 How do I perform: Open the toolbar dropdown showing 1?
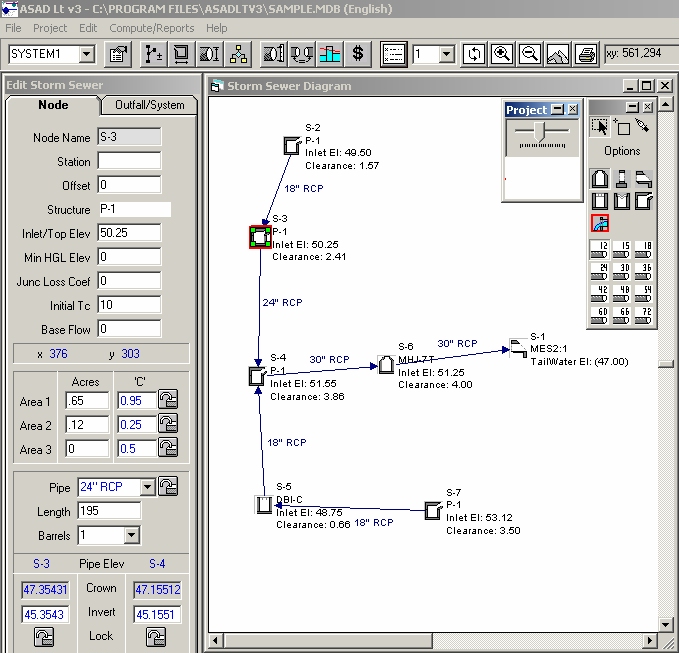click(x=446, y=55)
